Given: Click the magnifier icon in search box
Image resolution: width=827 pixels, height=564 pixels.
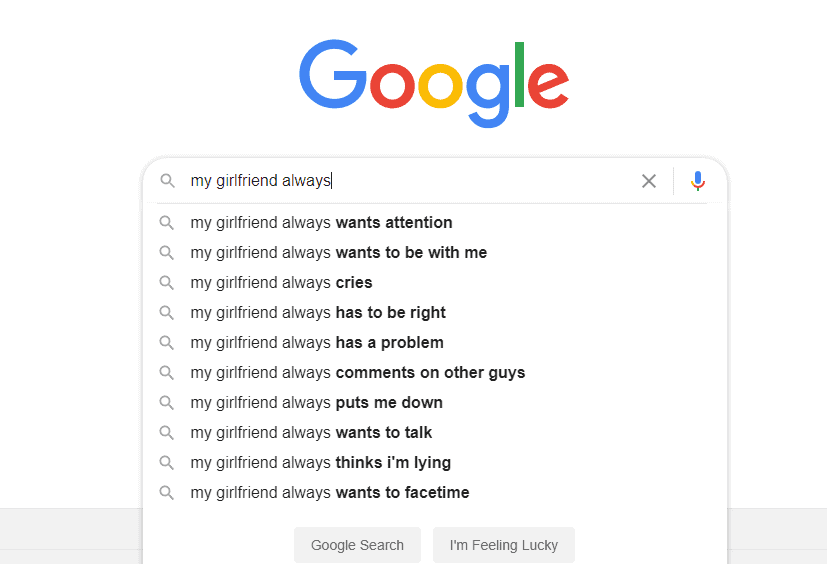Looking at the screenshot, I should coord(167,181).
